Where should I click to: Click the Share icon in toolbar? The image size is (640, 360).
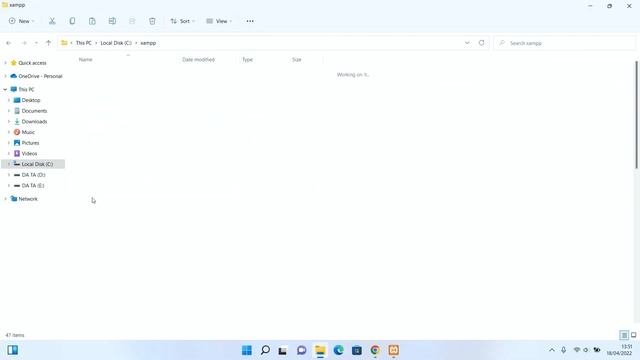[132, 21]
